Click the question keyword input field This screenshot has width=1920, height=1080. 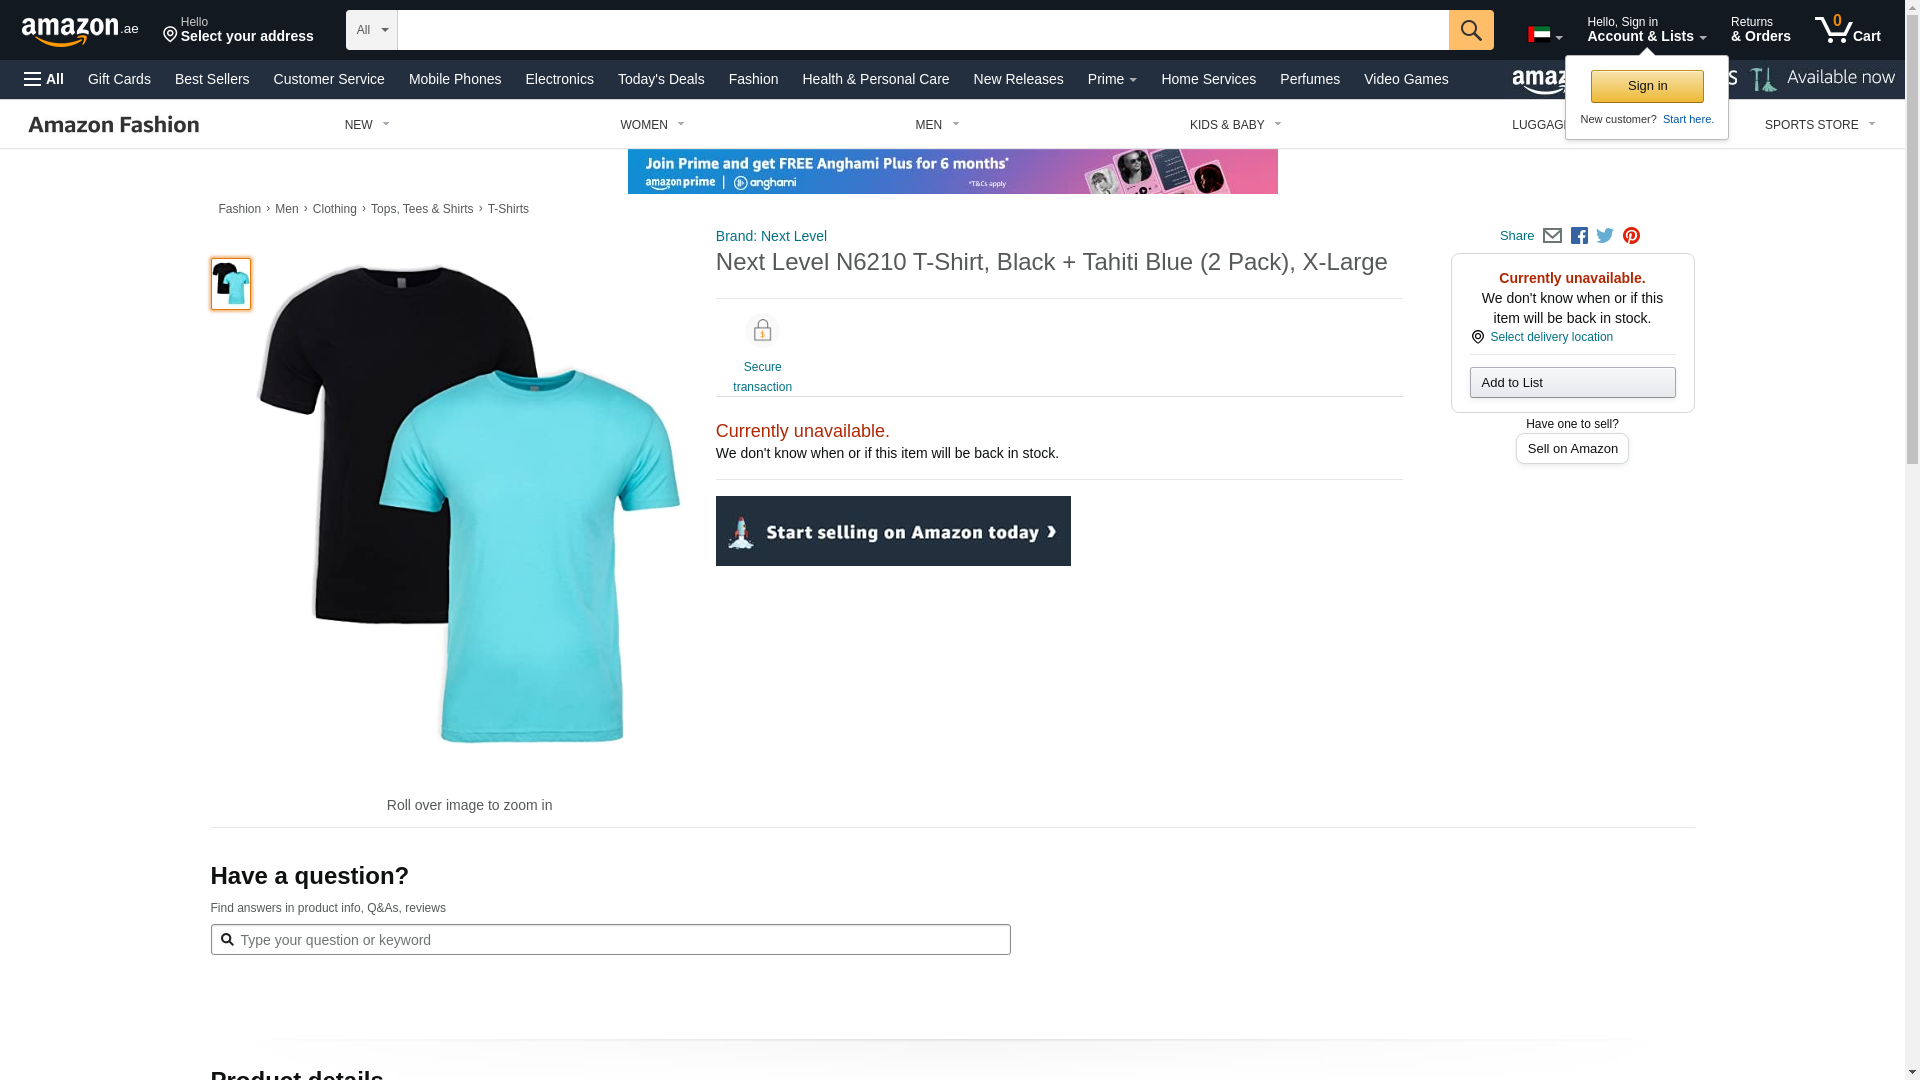(620, 940)
